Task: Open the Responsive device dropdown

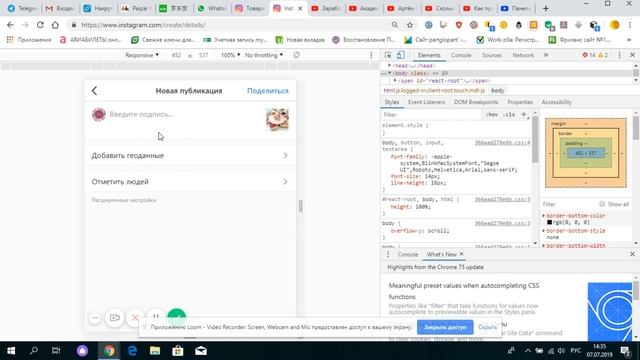Action: [x=142, y=55]
